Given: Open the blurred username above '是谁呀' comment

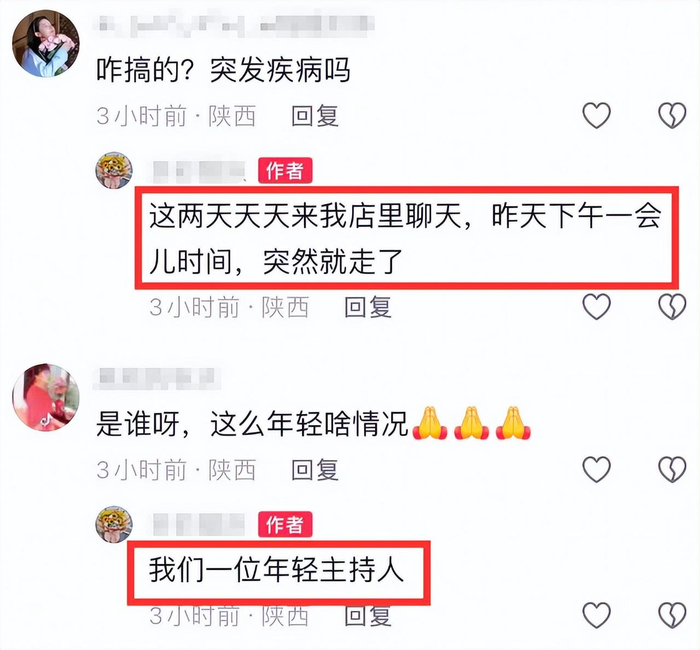Looking at the screenshot, I should click(157, 378).
